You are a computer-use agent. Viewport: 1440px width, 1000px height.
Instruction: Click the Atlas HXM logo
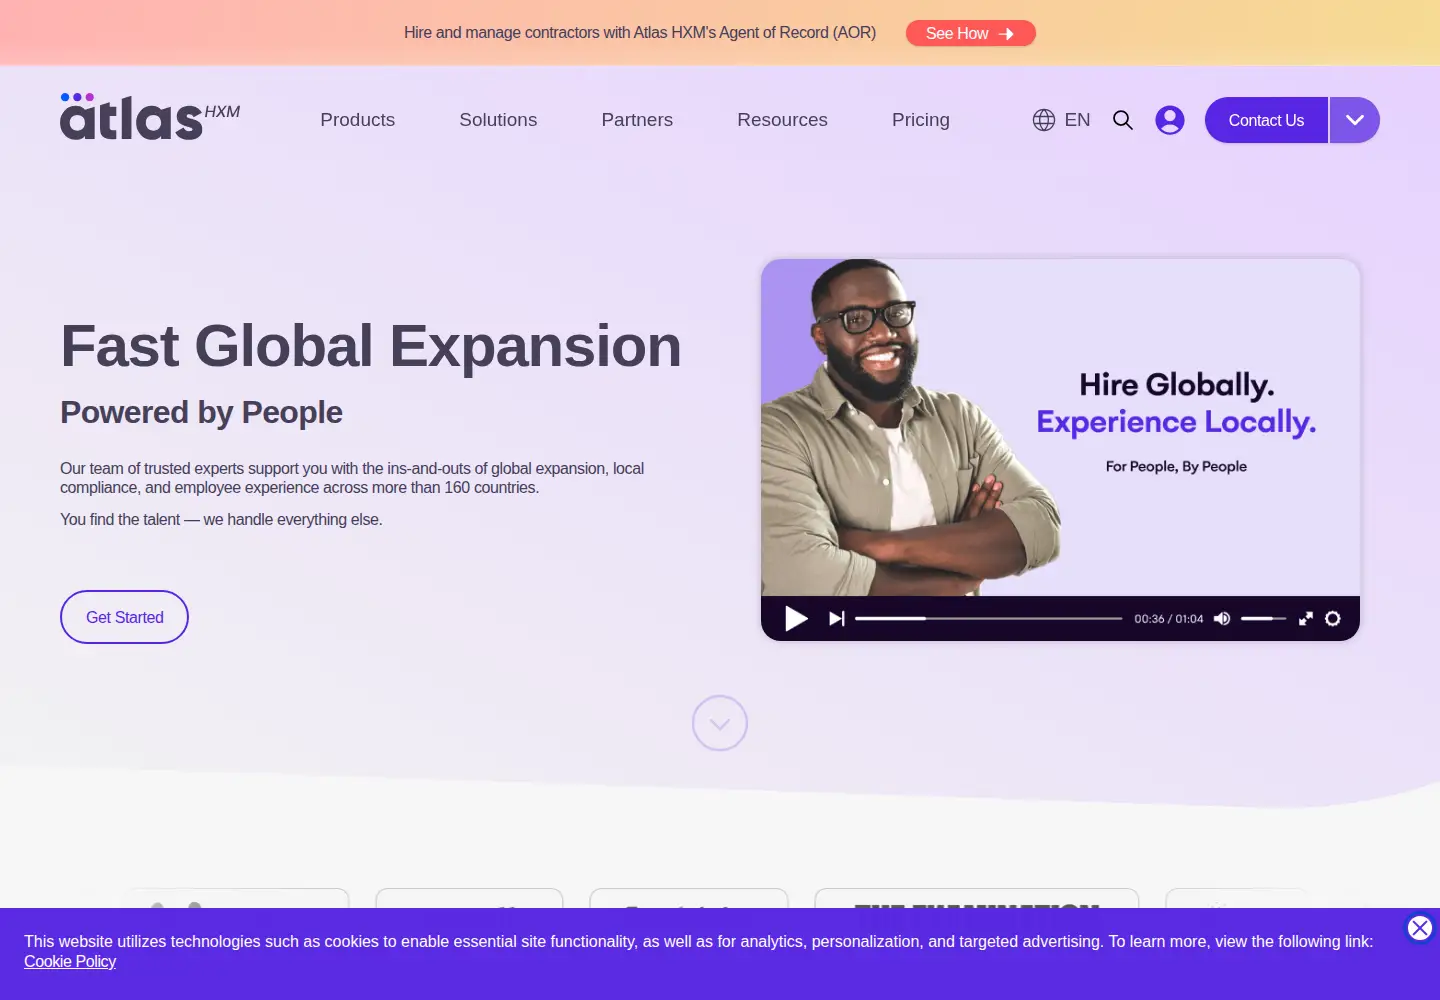click(150, 117)
